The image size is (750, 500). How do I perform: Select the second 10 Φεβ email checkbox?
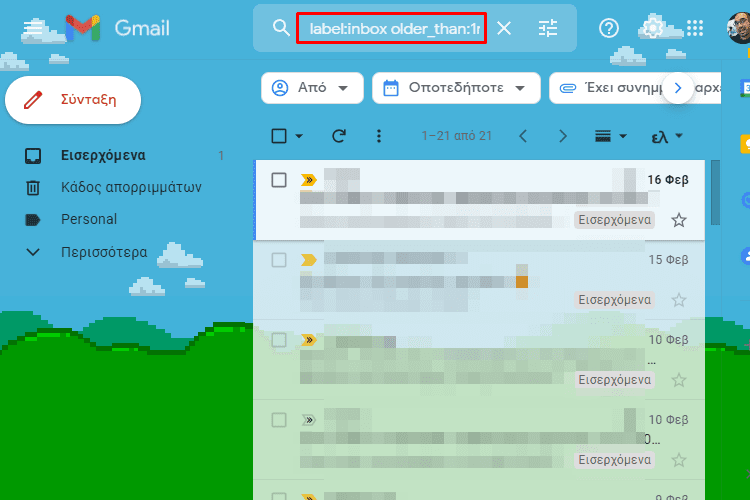point(279,420)
